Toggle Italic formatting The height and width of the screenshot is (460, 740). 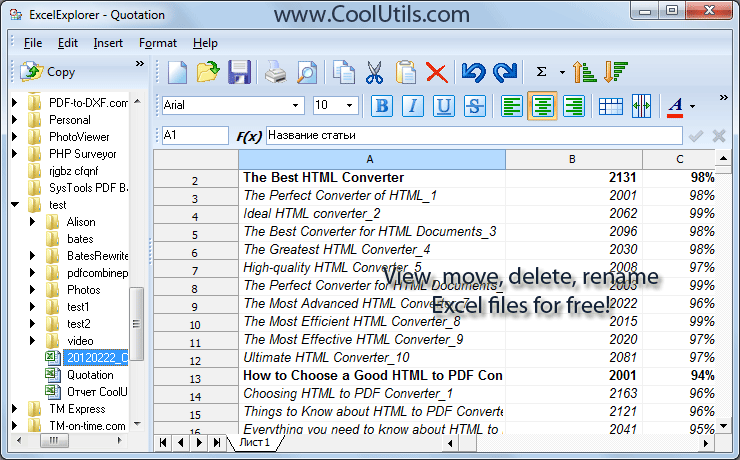tap(413, 105)
